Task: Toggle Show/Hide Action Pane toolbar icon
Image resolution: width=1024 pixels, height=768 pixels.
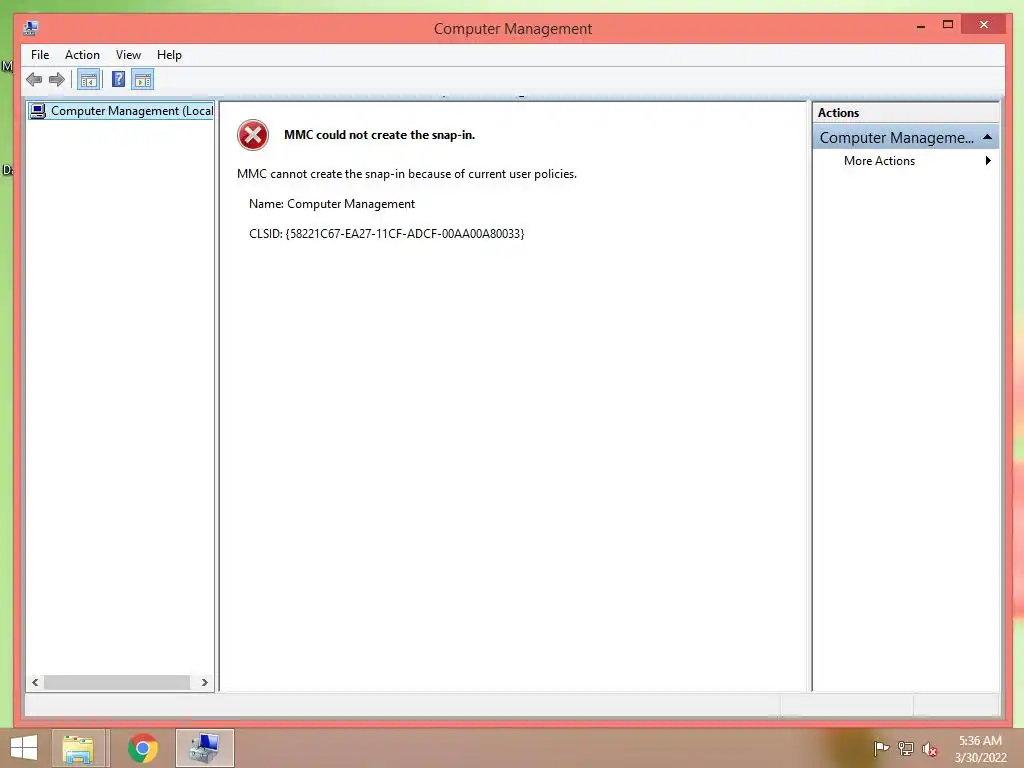Action: (x=142, y=80)
